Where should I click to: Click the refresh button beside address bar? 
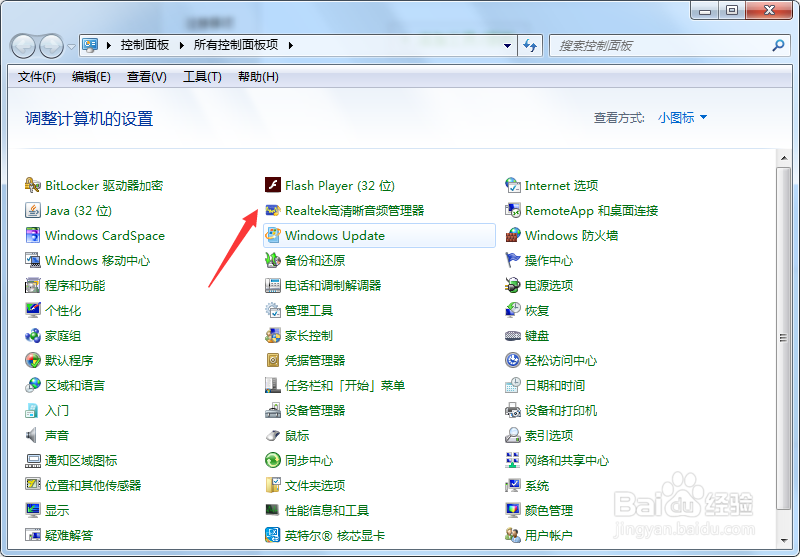pyautogui.click(x=531, y=46)
